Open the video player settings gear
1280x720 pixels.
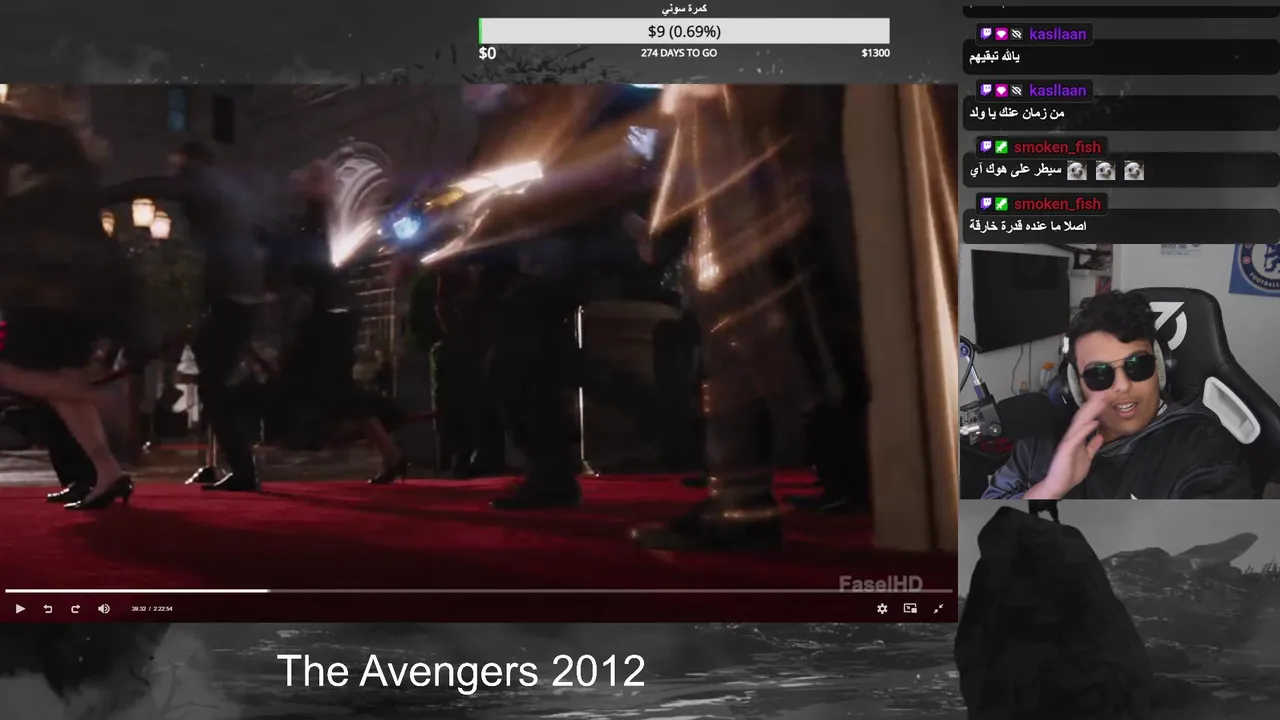(882, 608)
